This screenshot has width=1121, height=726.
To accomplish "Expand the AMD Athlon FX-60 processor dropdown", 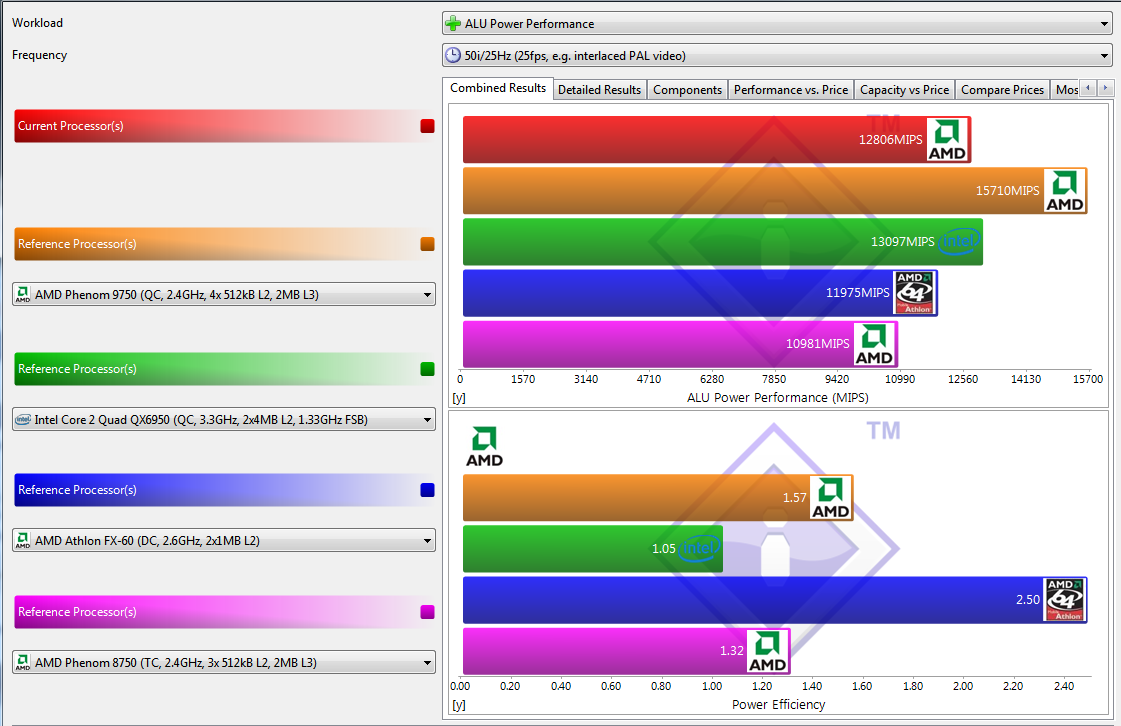I will click(224, 541).
